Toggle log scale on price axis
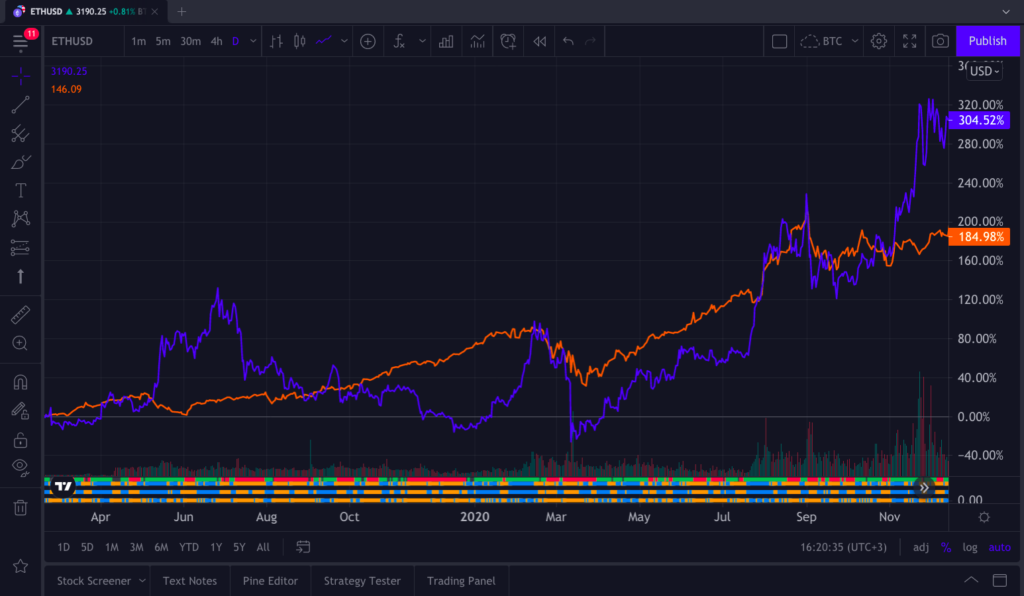Viewport: 1024px width, 596px height. pyautogui.click(x=970, y=547)
